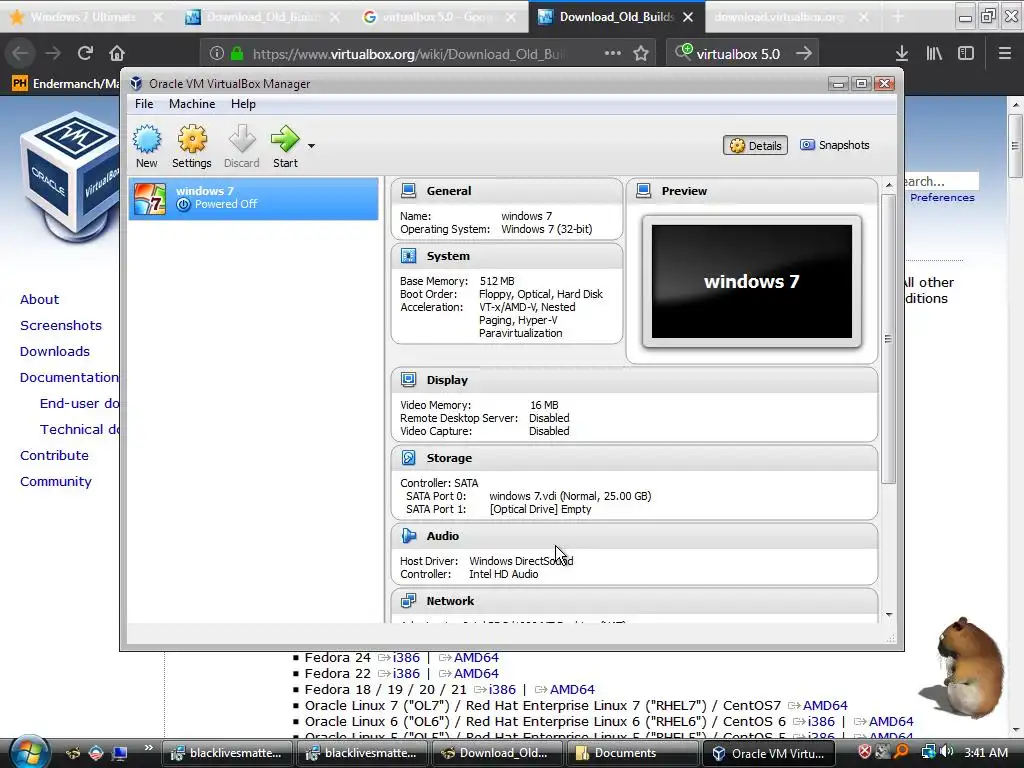Click the volume icon in system tray
Screen dimensions: 1024x768
947,752
